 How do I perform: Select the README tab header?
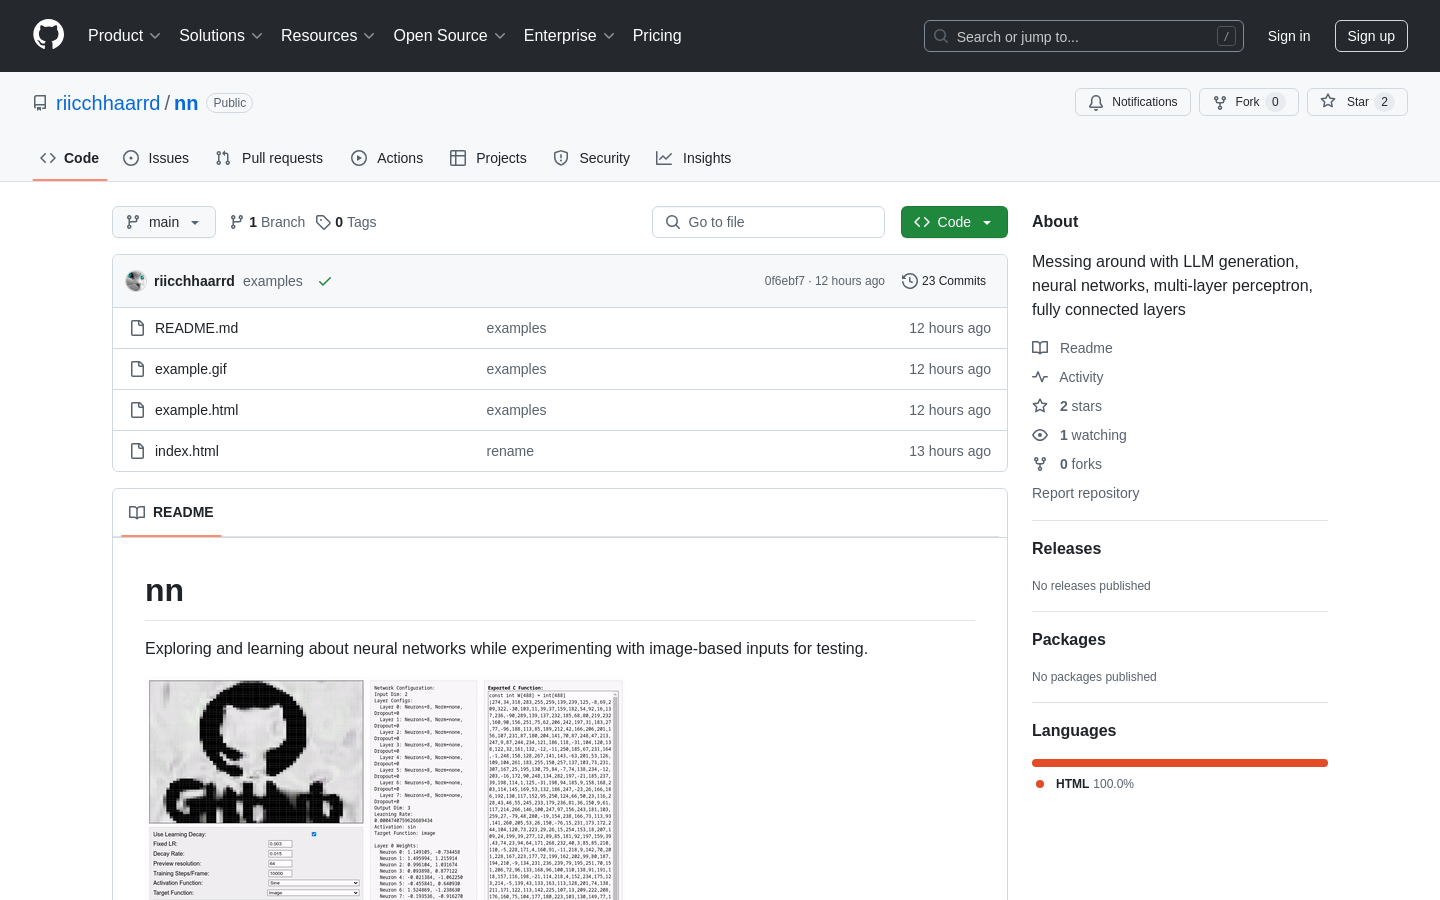point(171,512)
